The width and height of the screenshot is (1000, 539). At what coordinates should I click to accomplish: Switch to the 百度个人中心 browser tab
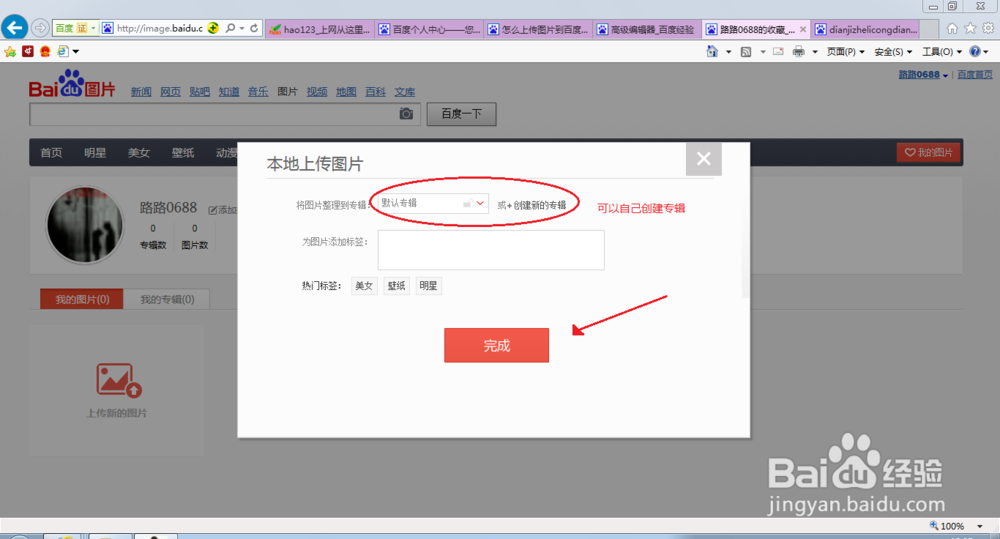(x=429, y=29)
